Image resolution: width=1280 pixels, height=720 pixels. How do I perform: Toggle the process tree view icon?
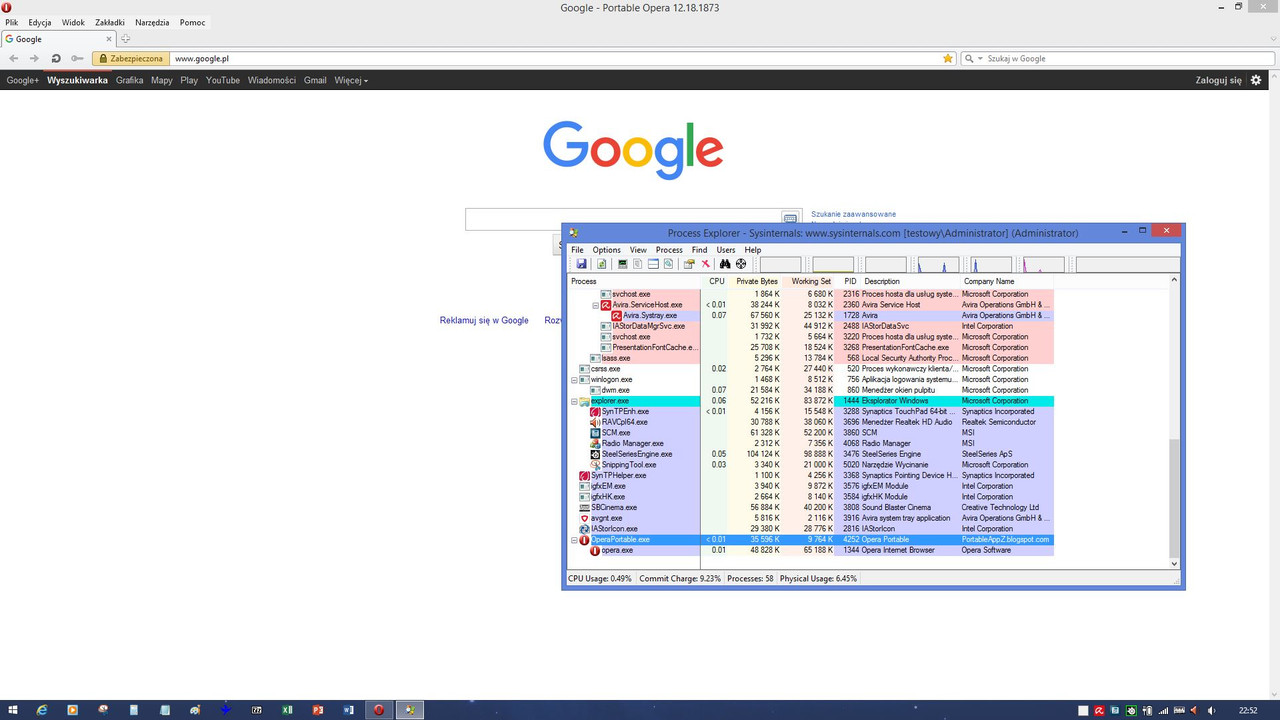(637, 264)
